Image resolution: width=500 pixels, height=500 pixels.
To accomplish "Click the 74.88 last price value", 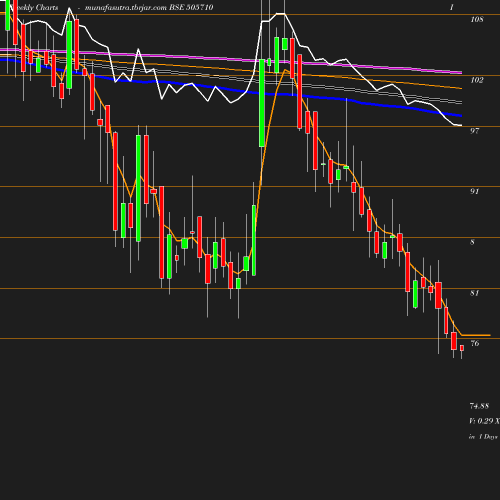I will click(x=479, y=406).
